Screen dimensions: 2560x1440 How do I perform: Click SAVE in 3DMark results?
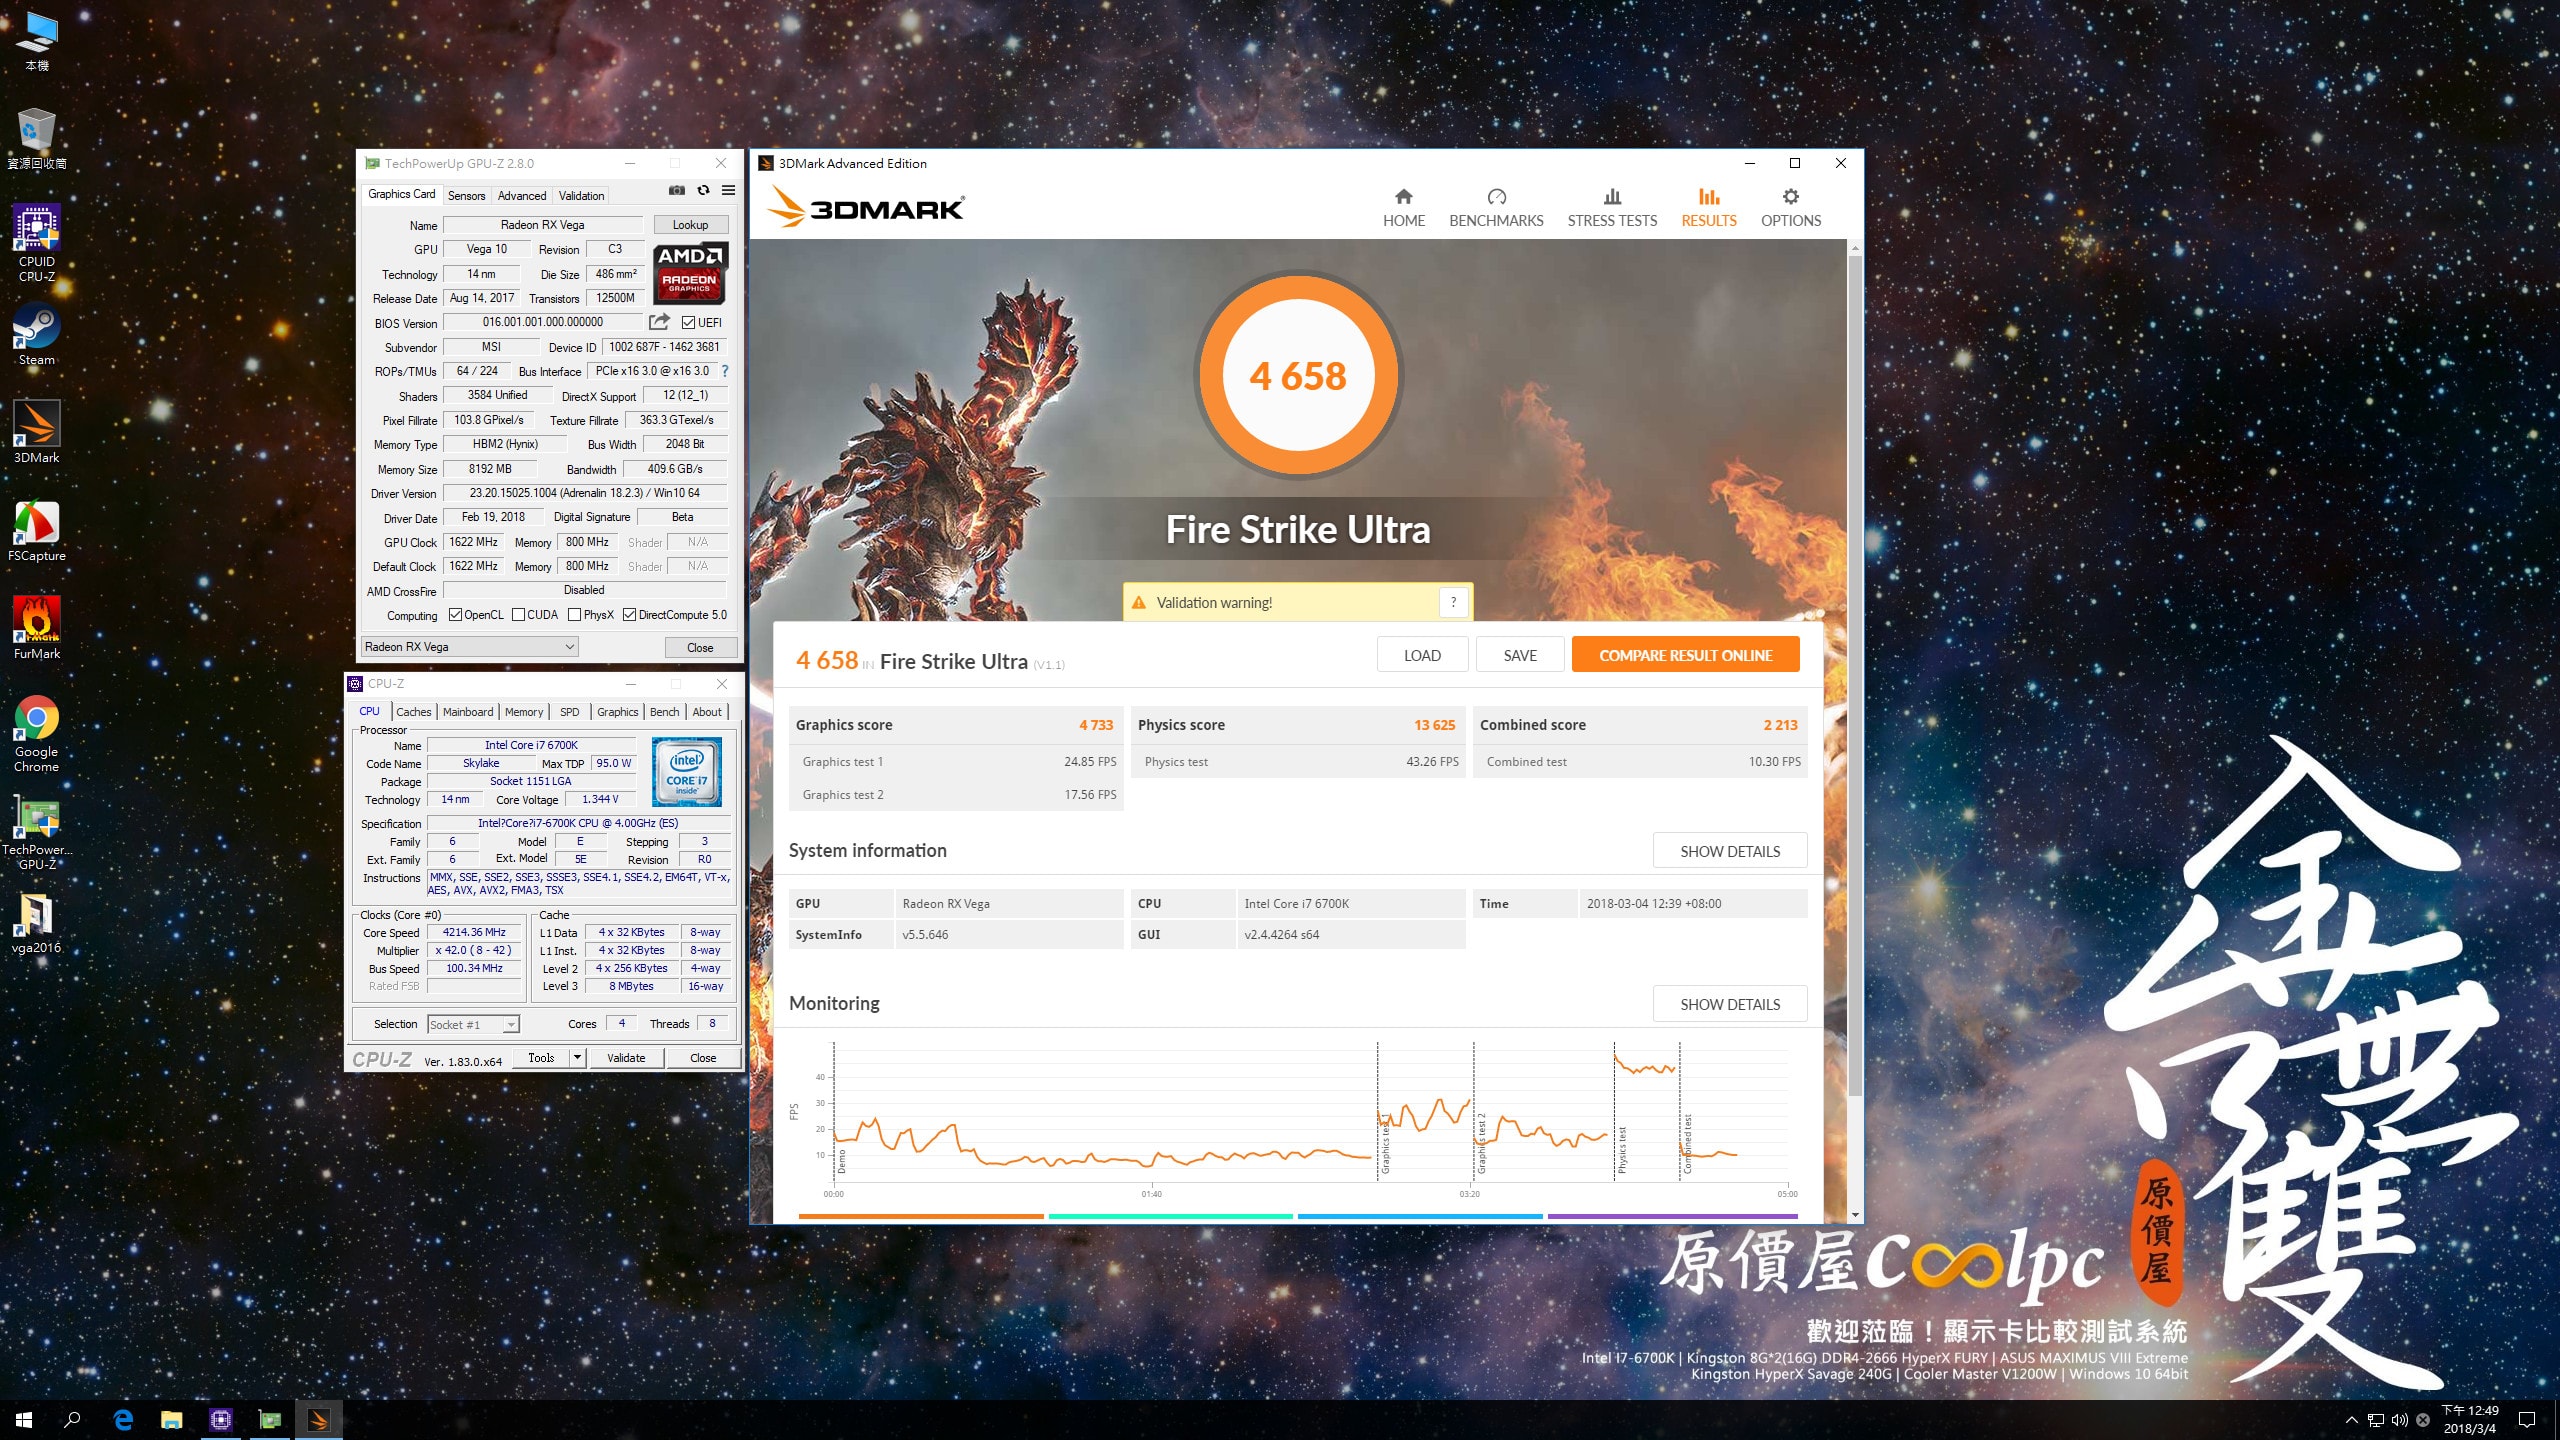[1520, 655]
